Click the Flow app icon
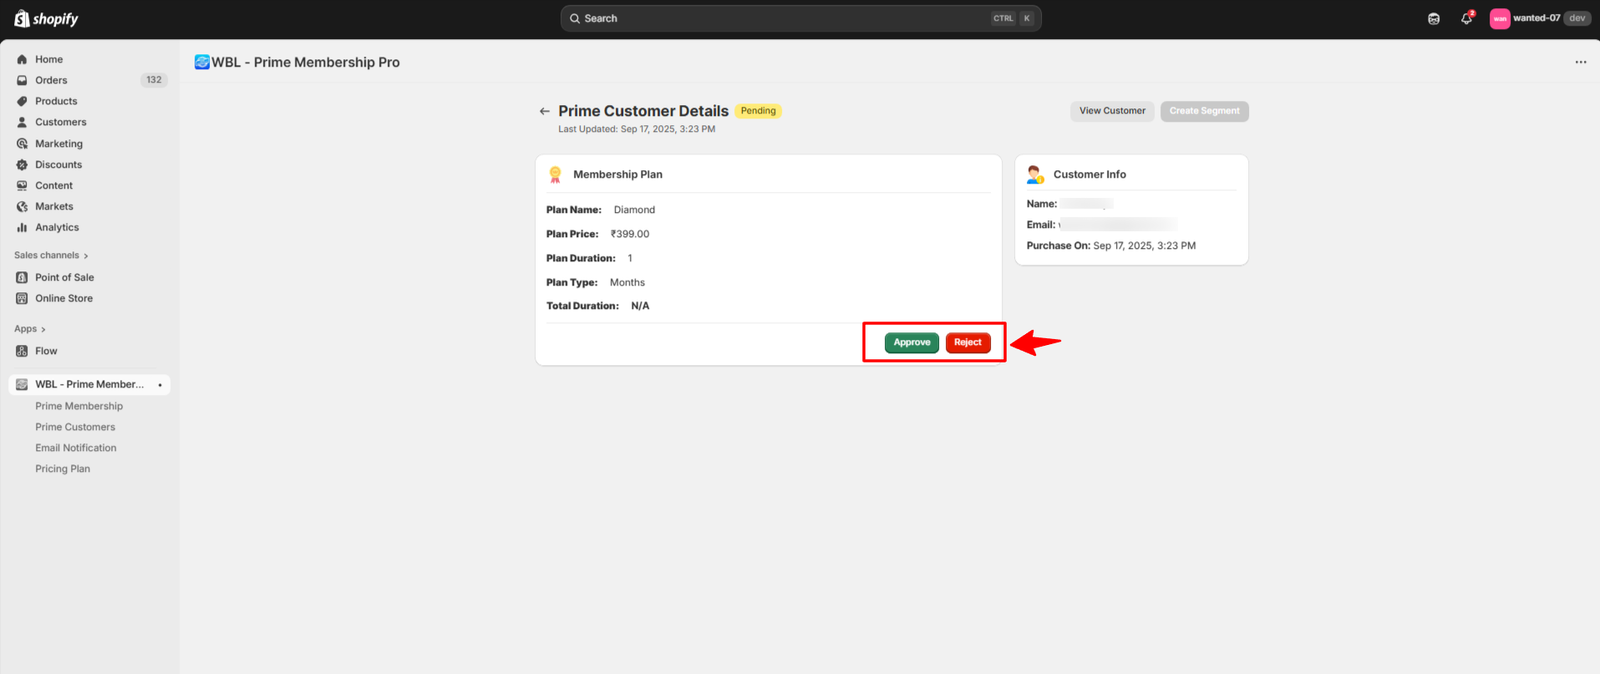The height and width of the screenshot is (674, 1600). coord(22,352)
